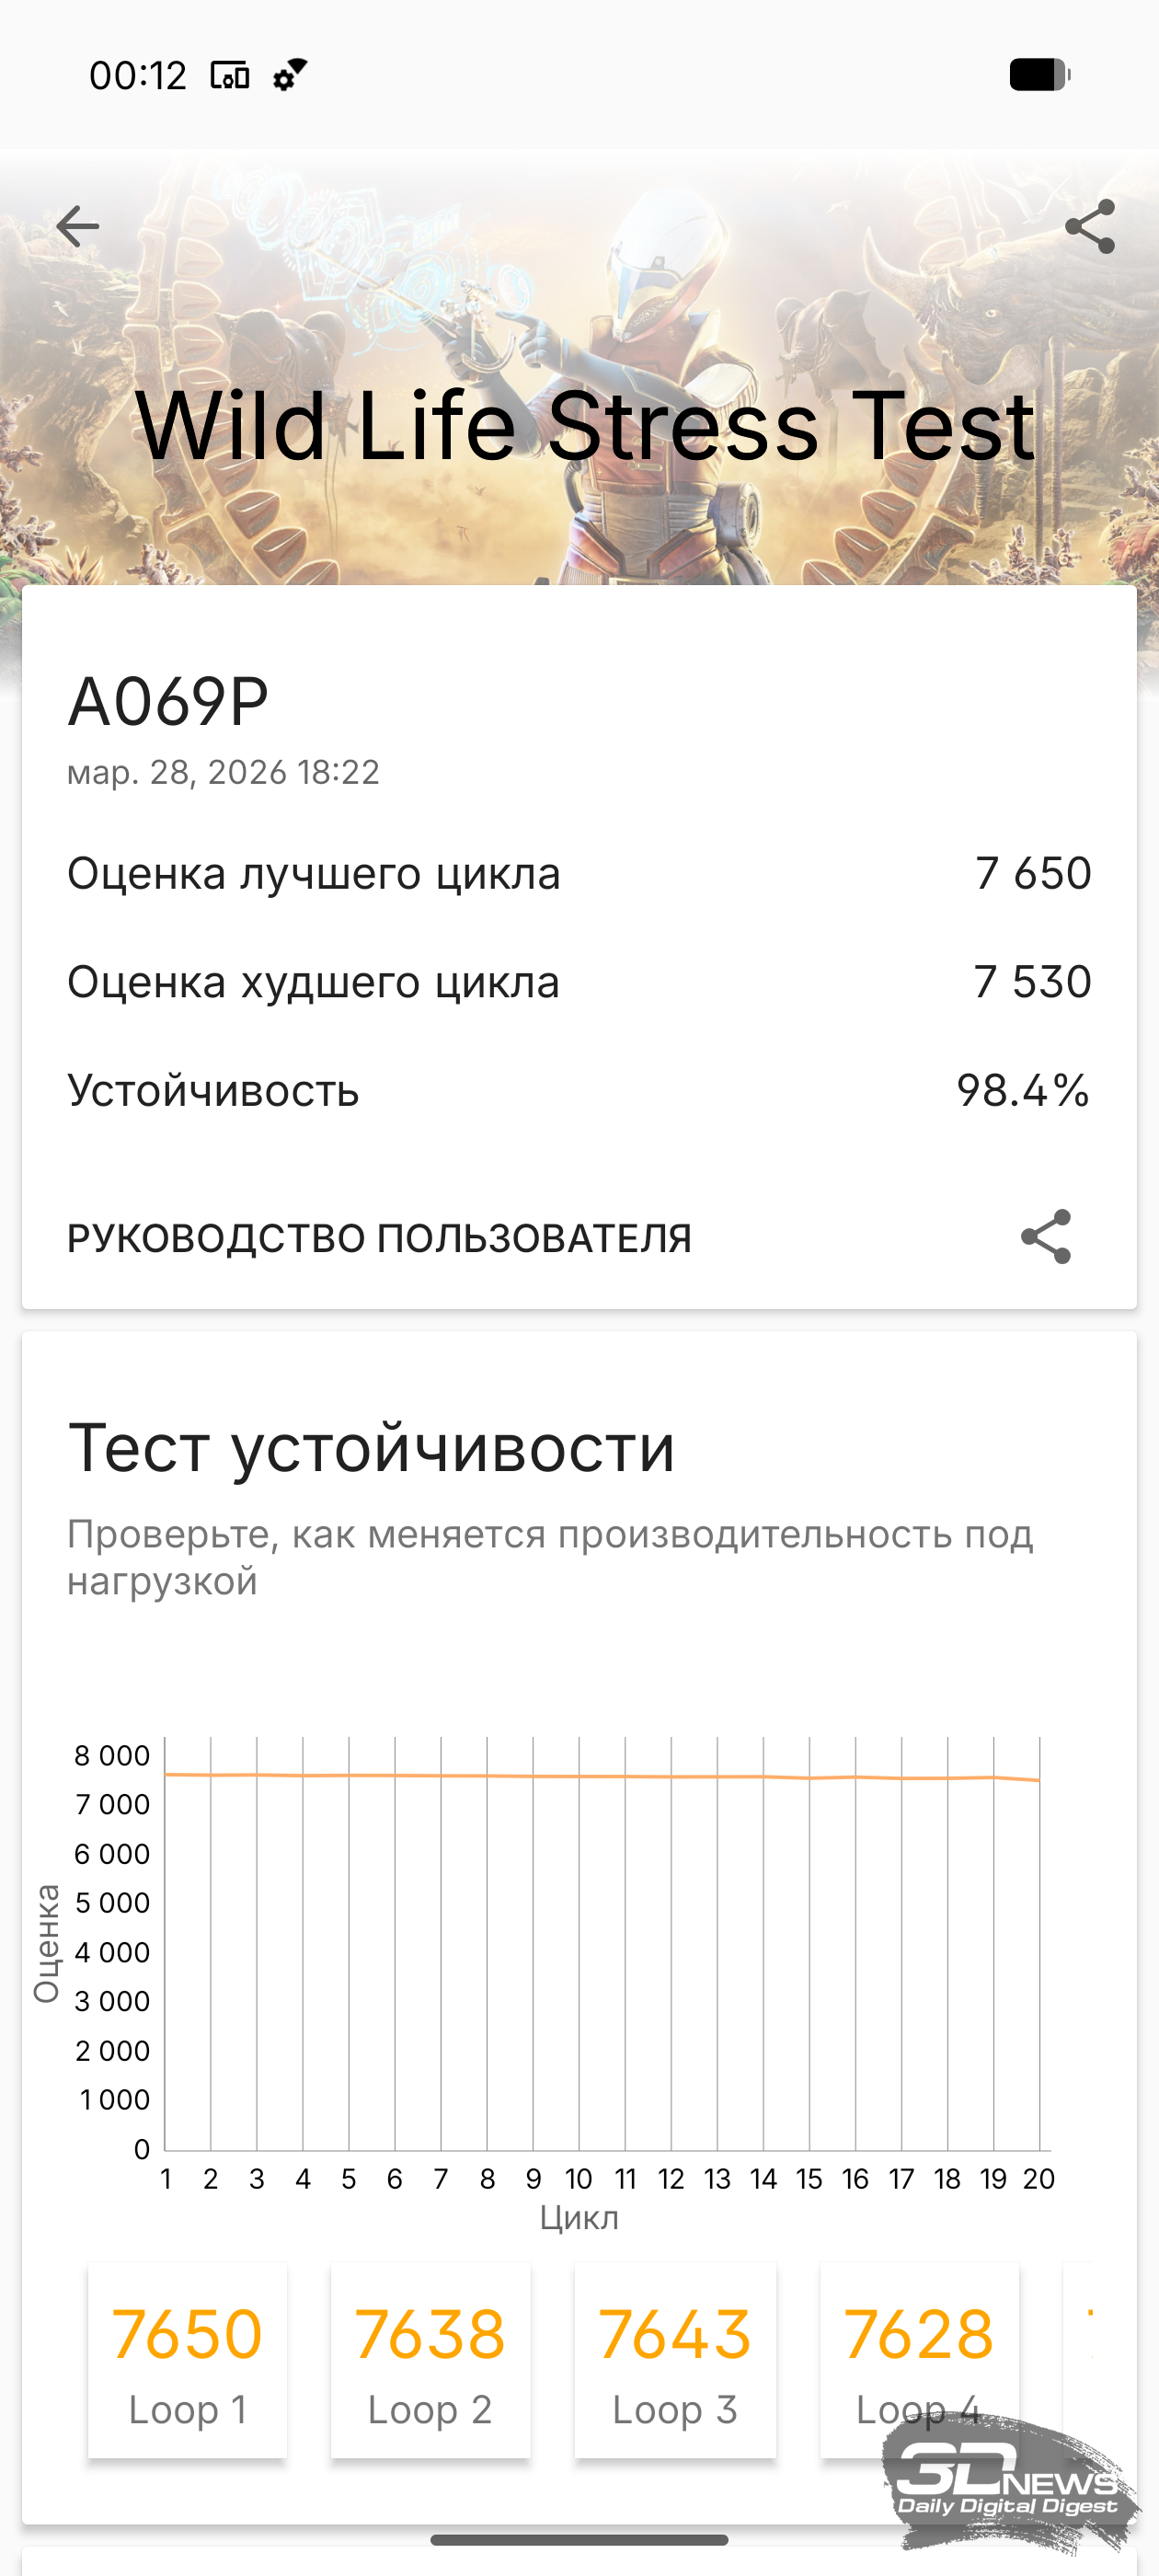Viewport: 1159px width, 2576px height.
Task: Tap the share icon in header
Action: point(1089,227)
